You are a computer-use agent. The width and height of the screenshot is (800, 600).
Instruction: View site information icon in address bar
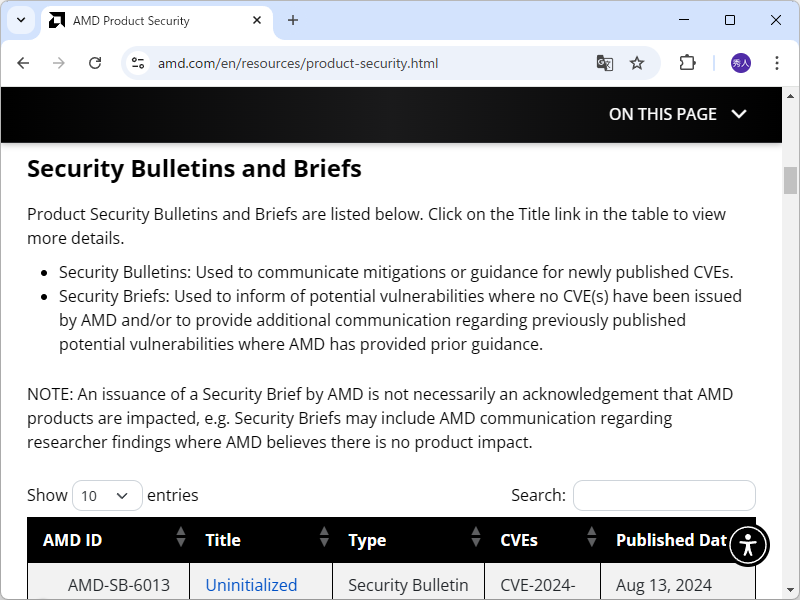tap(139, 63)
